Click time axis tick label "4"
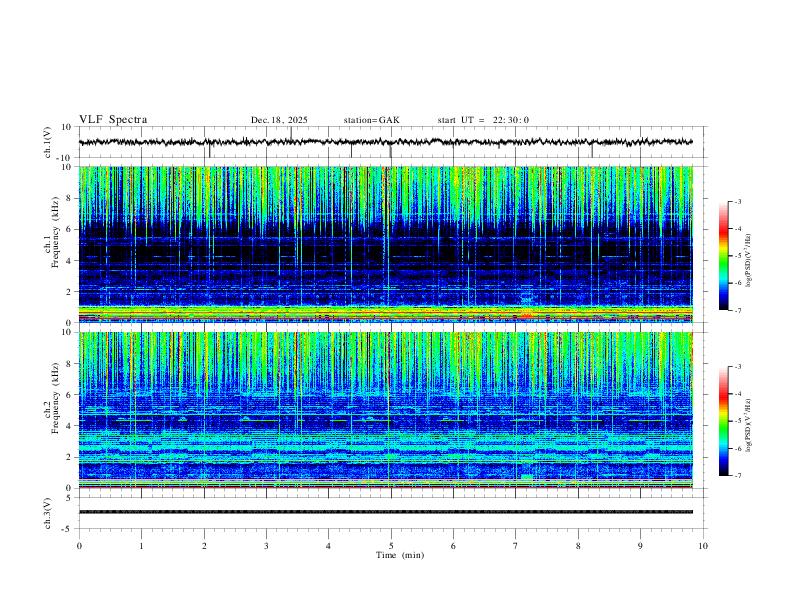792x612 pixels. coord(328,546)
